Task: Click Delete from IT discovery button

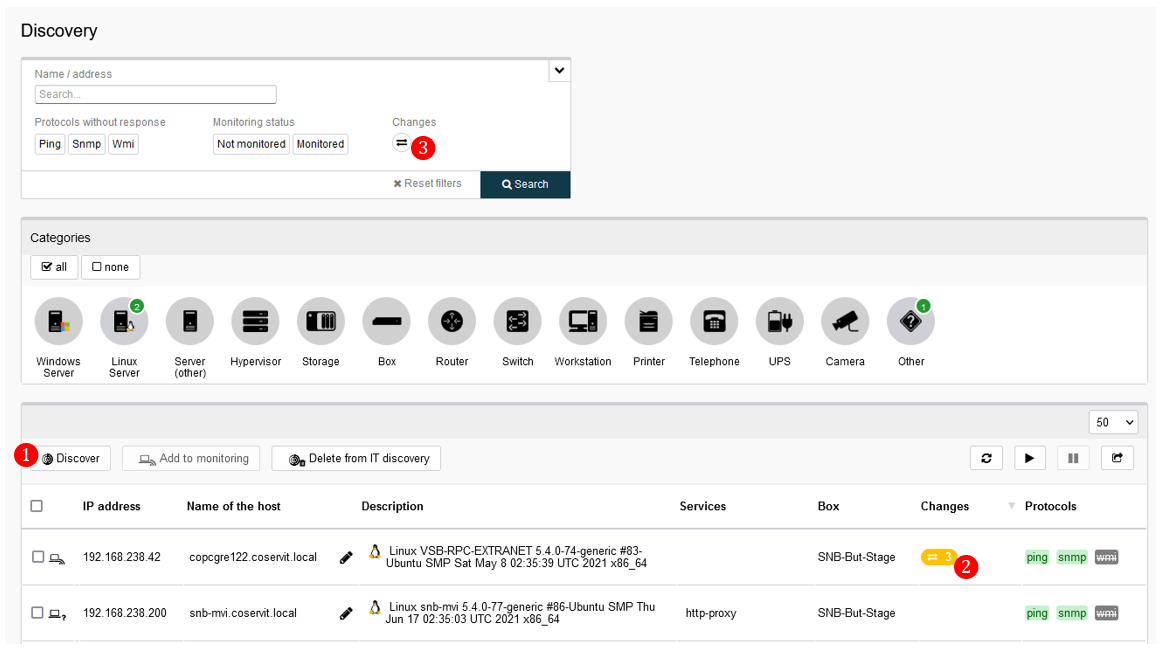Action: pos(356,458)
